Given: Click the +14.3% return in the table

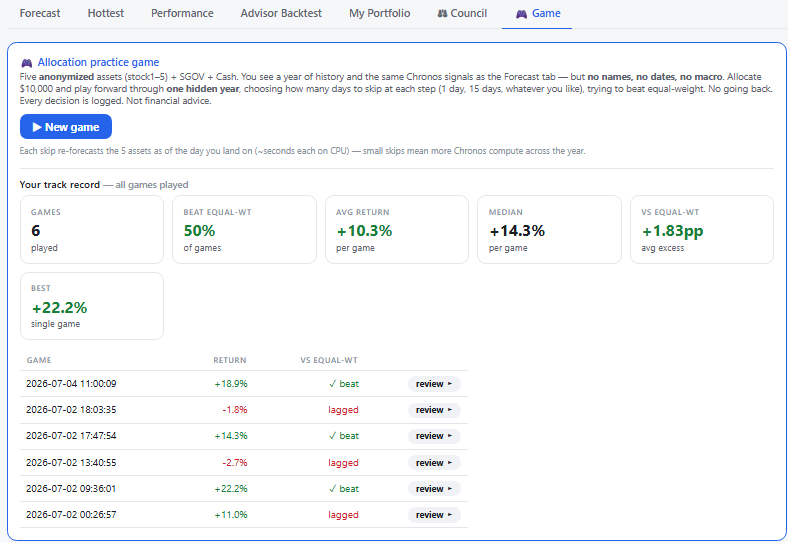Looking at the screenshot, I should 231,436.
